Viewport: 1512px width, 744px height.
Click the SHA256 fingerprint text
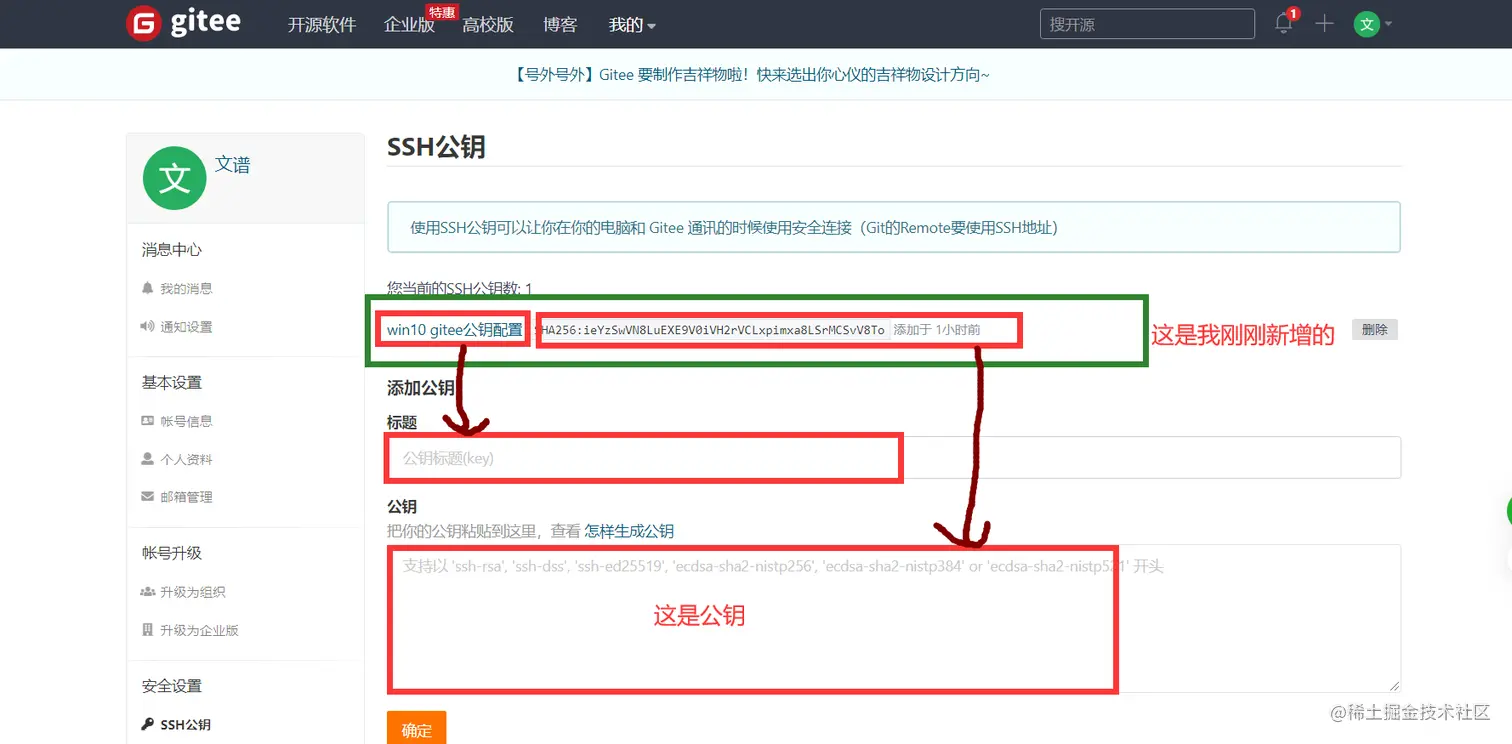[713, 330]
